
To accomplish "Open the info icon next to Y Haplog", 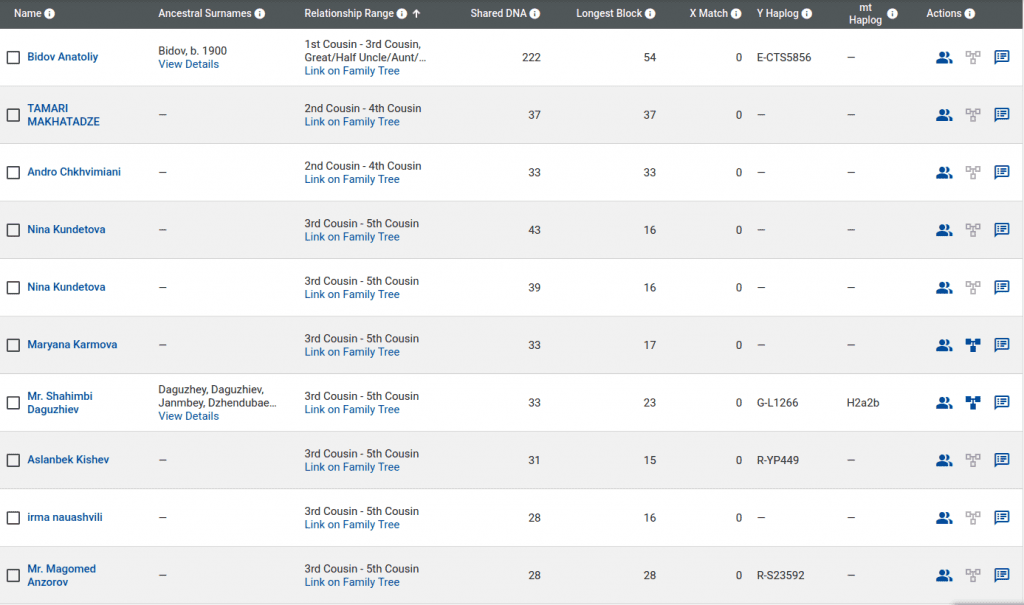I will 807,14.
